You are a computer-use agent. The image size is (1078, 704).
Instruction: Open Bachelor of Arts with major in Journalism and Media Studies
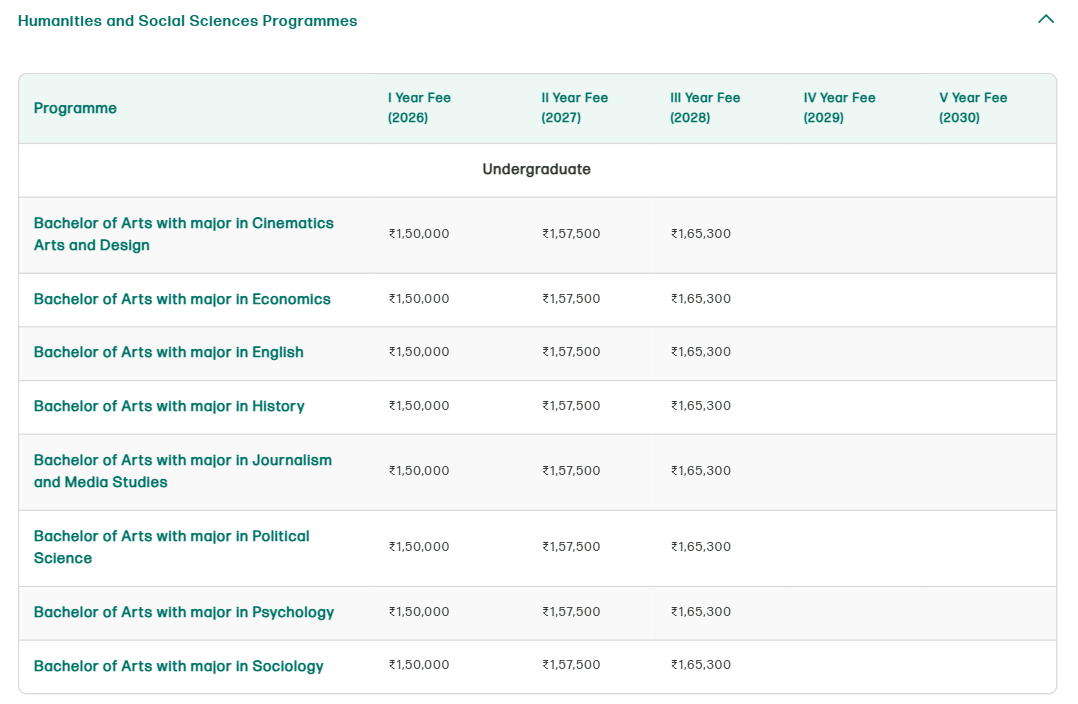click(183, 471)
